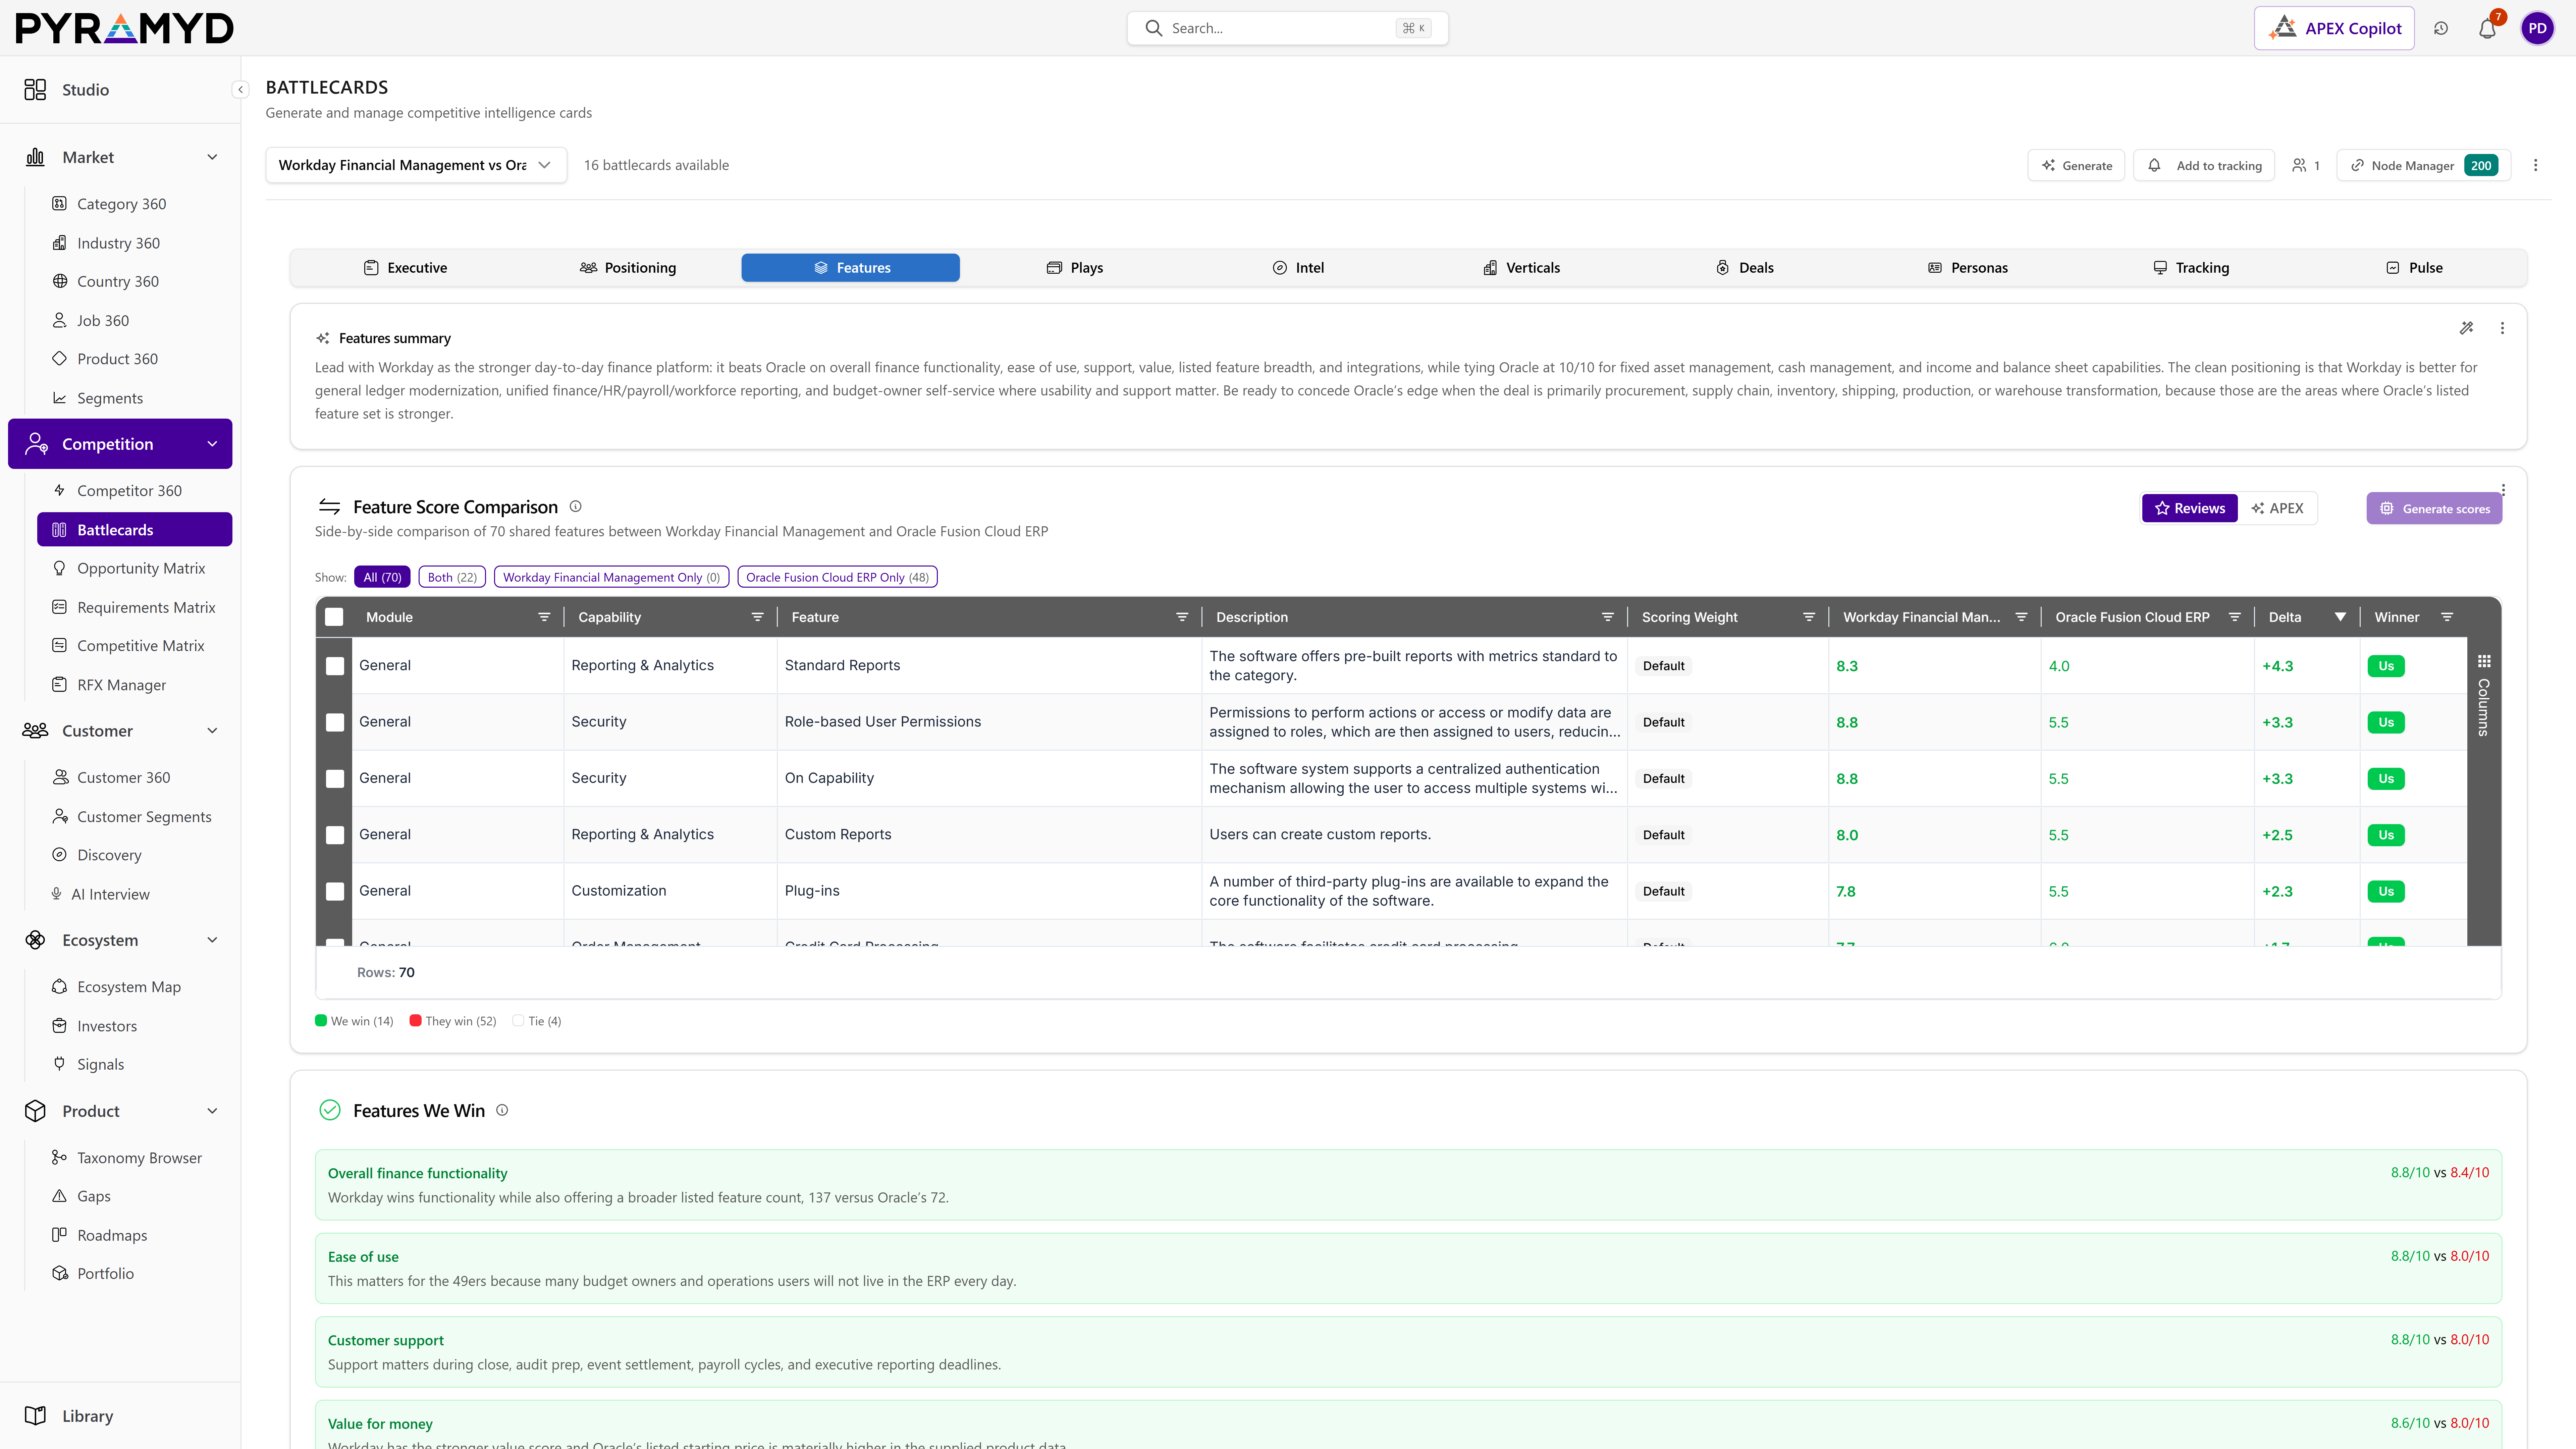Open Ecosystem Map page
This screenshot has height=1449, width=2576.
pos(129,987)
